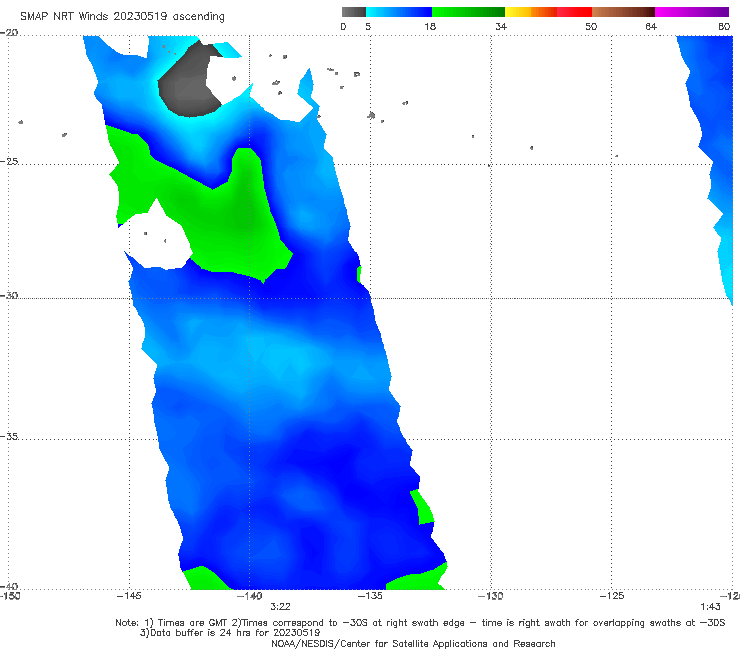Click the swath time '3:22'
Viewport: 740px width, 650px height.
point(280,607)
